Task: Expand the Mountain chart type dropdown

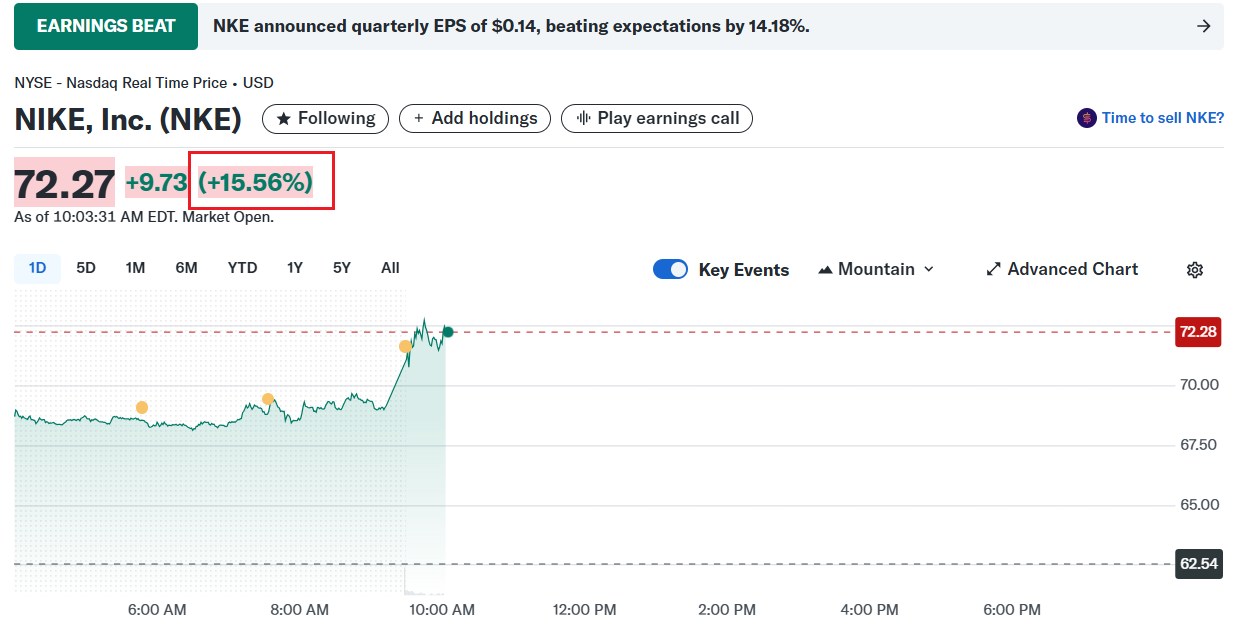Action: (876, 269)
